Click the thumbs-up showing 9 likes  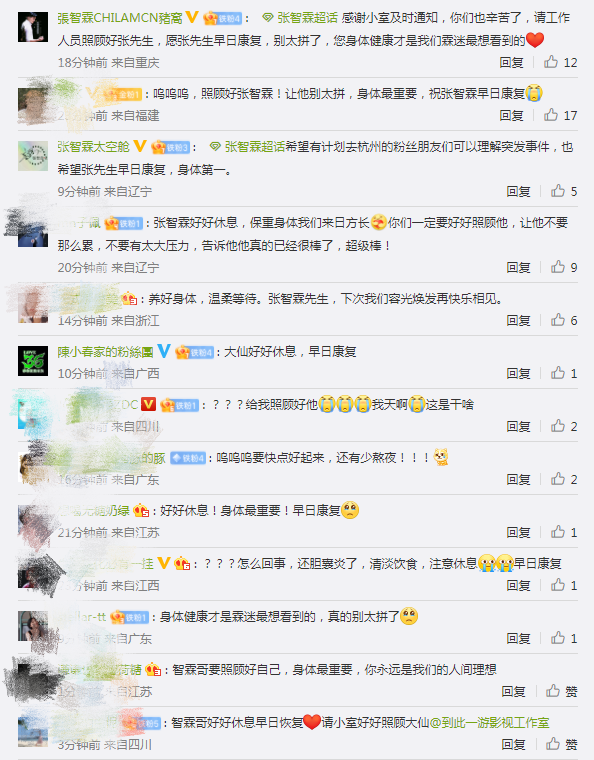tap(558, 267)
